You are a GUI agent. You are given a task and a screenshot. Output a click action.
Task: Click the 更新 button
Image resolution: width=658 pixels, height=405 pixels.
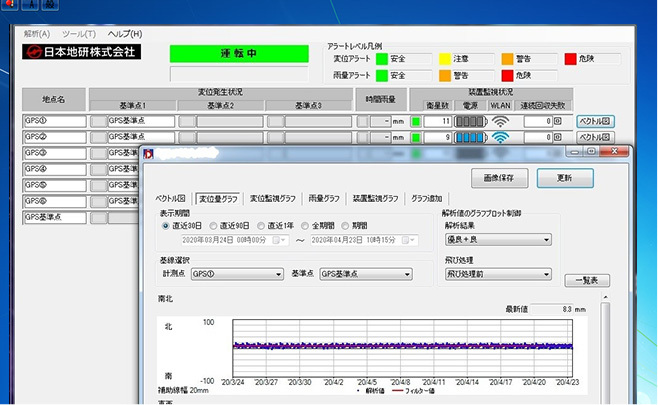coord(565,178)
